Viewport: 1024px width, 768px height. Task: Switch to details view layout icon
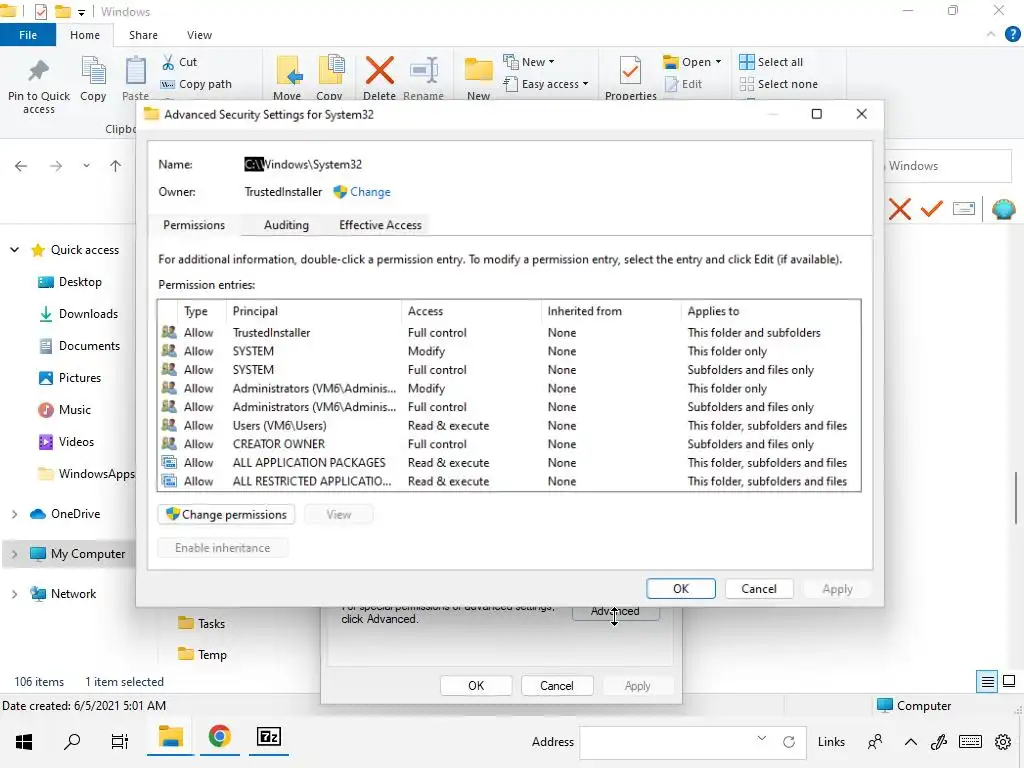coord(987,682)
